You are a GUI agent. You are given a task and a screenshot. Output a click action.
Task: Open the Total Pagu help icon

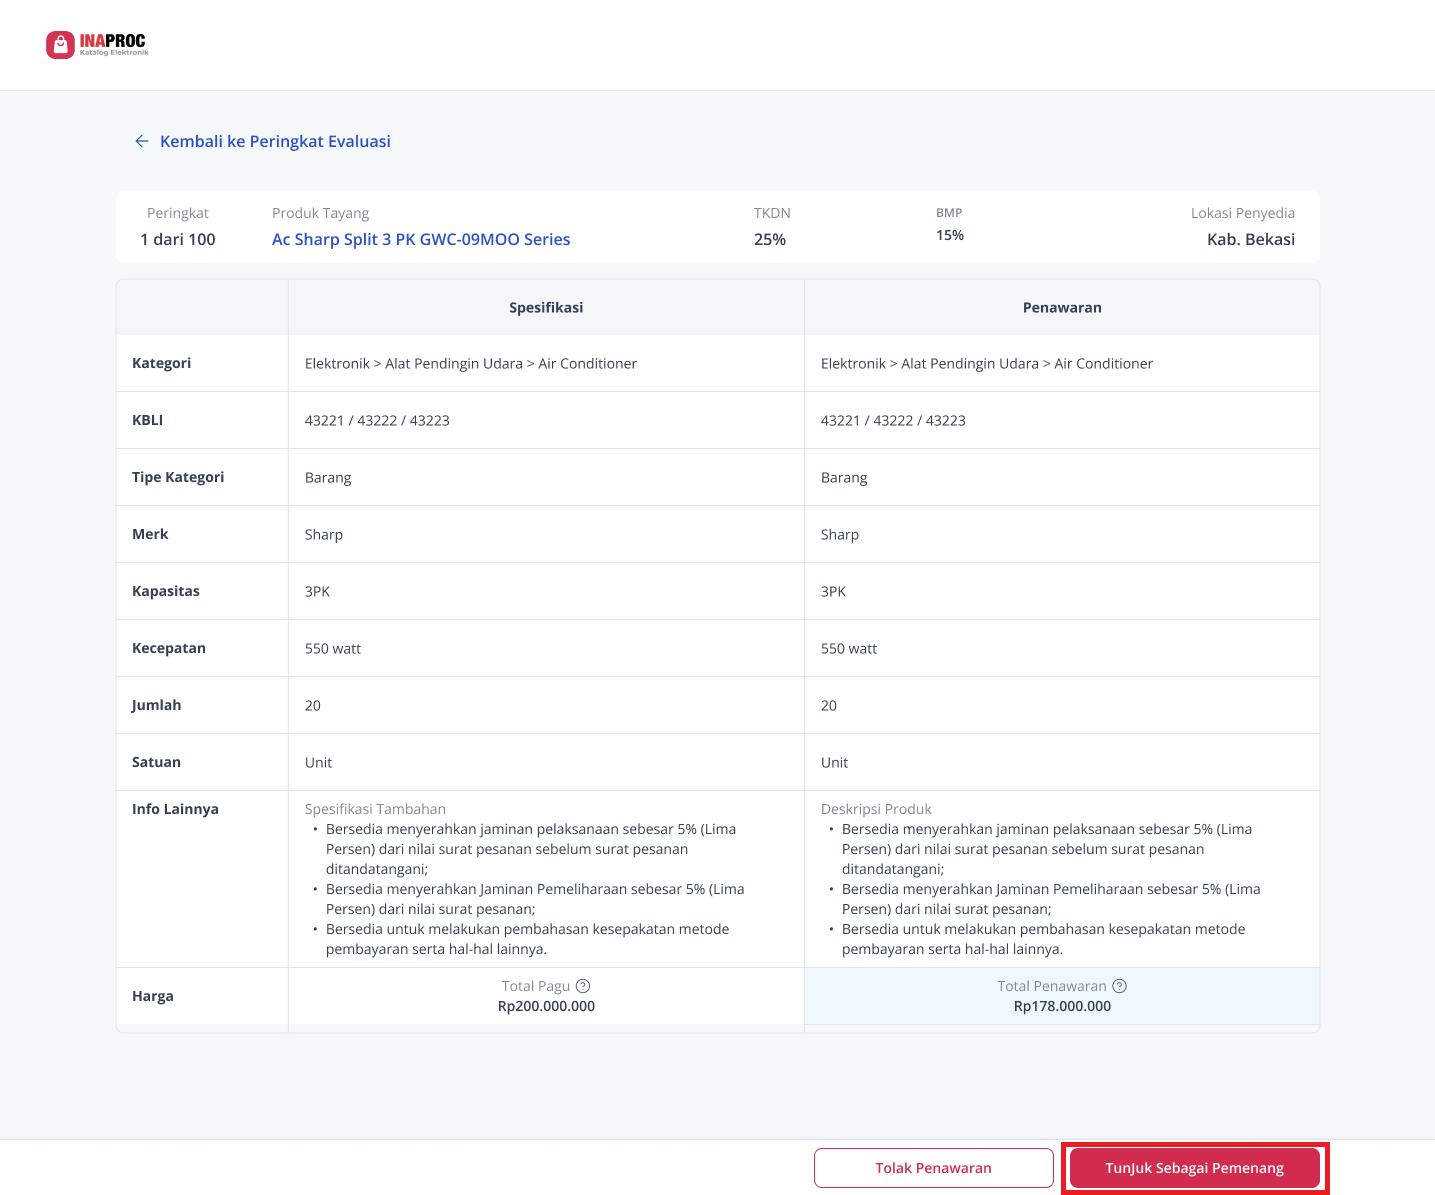pos(583,986)
